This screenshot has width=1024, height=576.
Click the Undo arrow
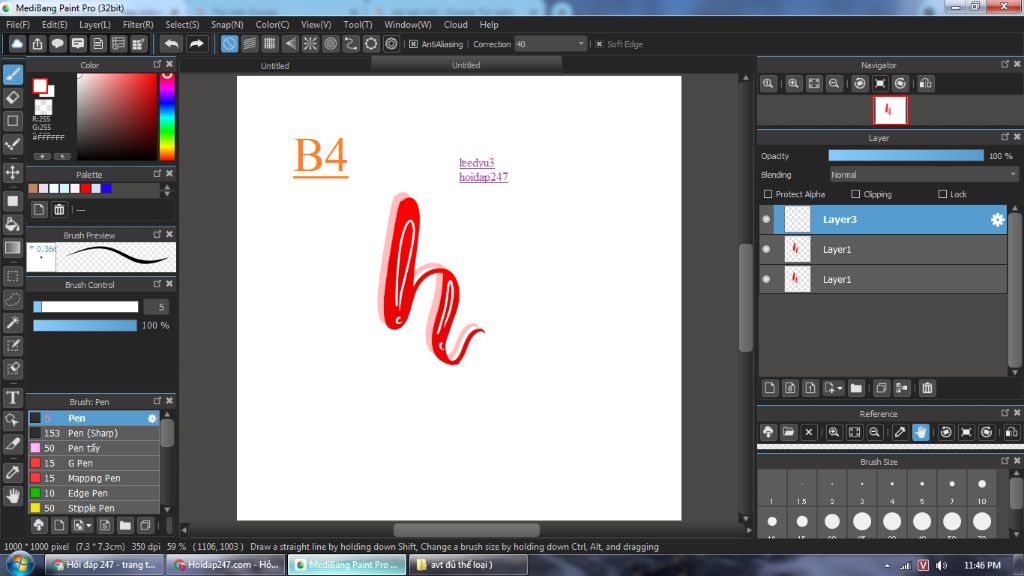point(171,44)
